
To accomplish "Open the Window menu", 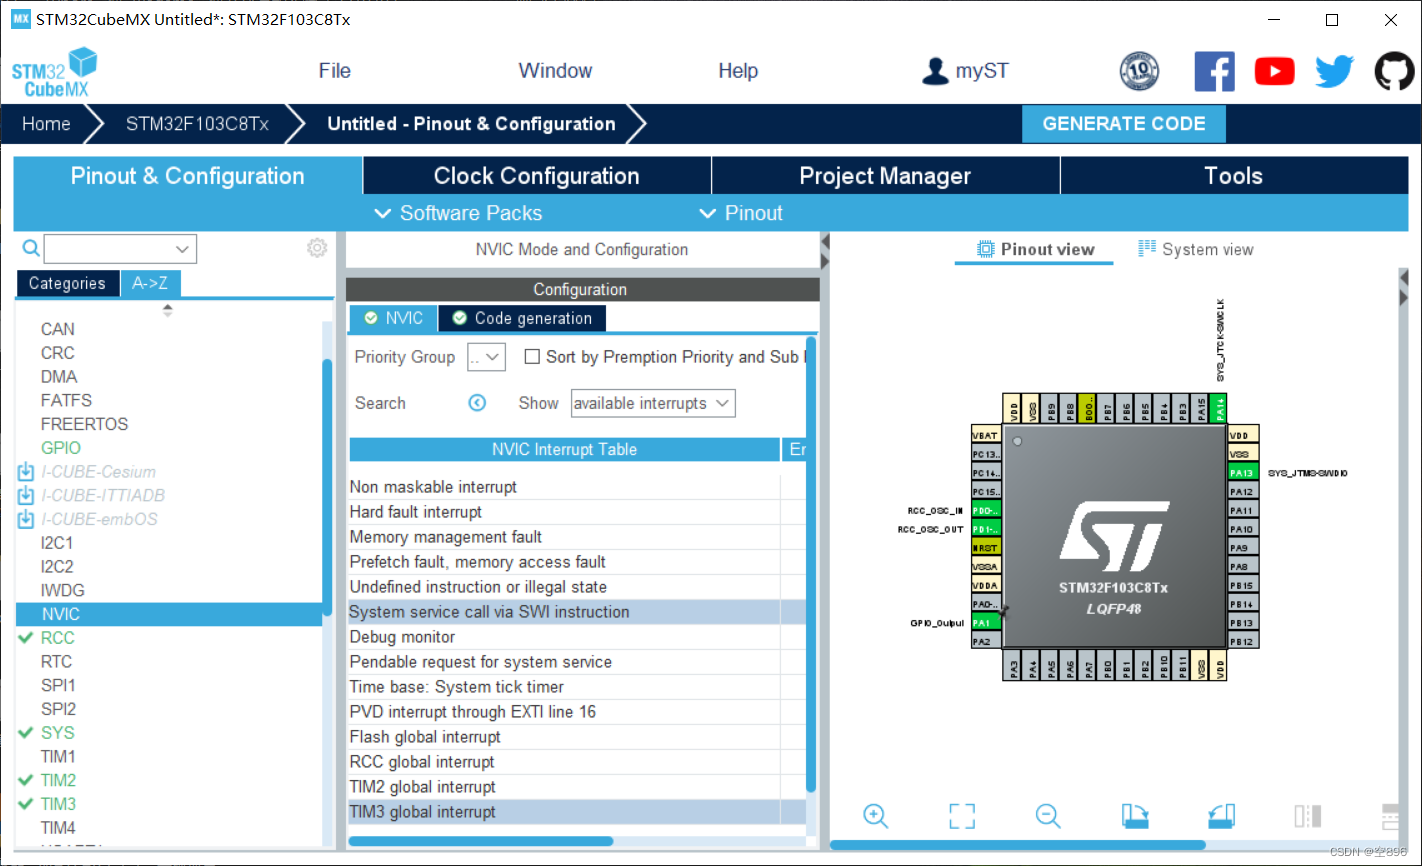I will 555,71.
